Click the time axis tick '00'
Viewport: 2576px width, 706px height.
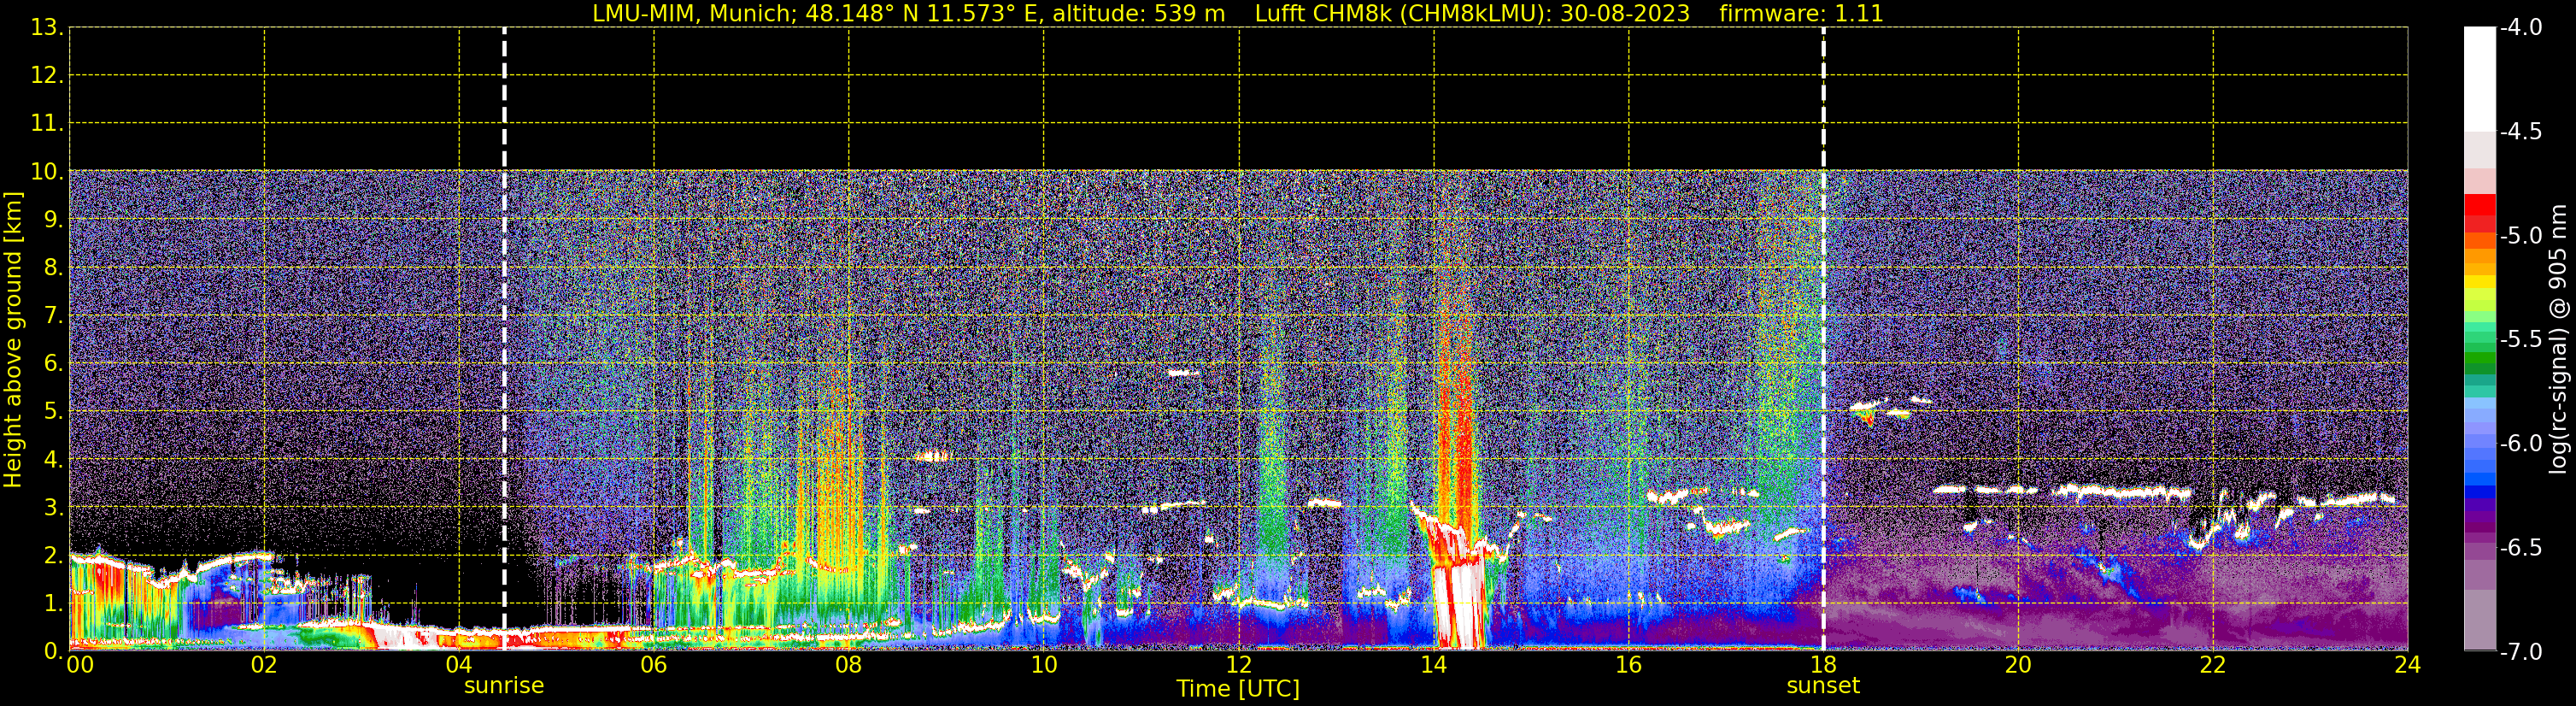click(x=80, y=665)
